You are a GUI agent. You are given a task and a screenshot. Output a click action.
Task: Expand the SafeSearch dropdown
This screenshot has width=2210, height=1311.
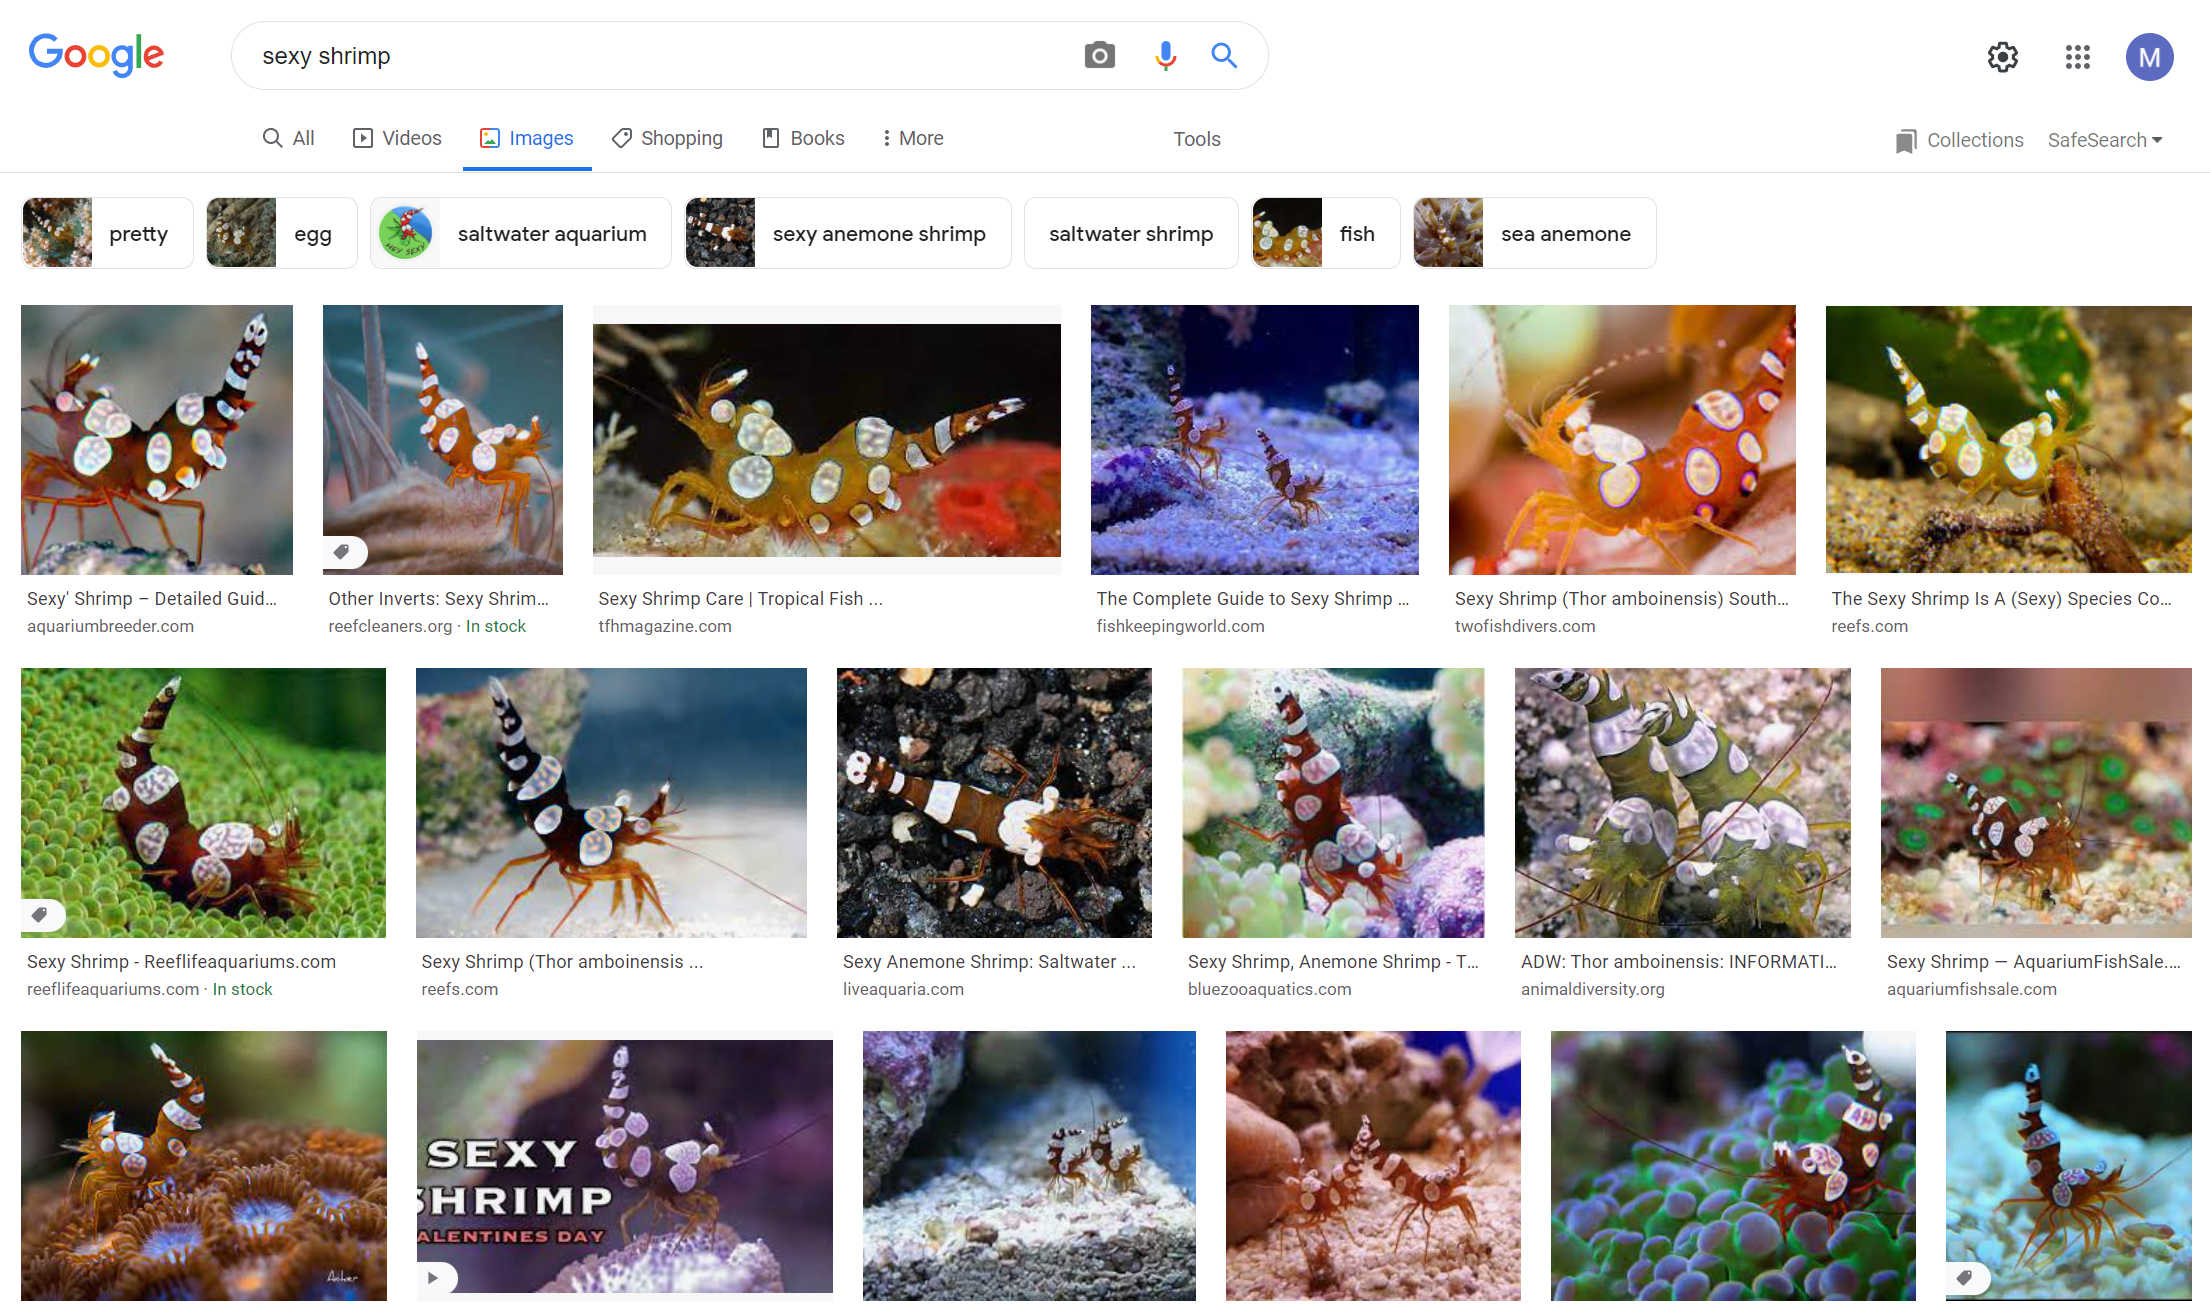click(2104, 140)
